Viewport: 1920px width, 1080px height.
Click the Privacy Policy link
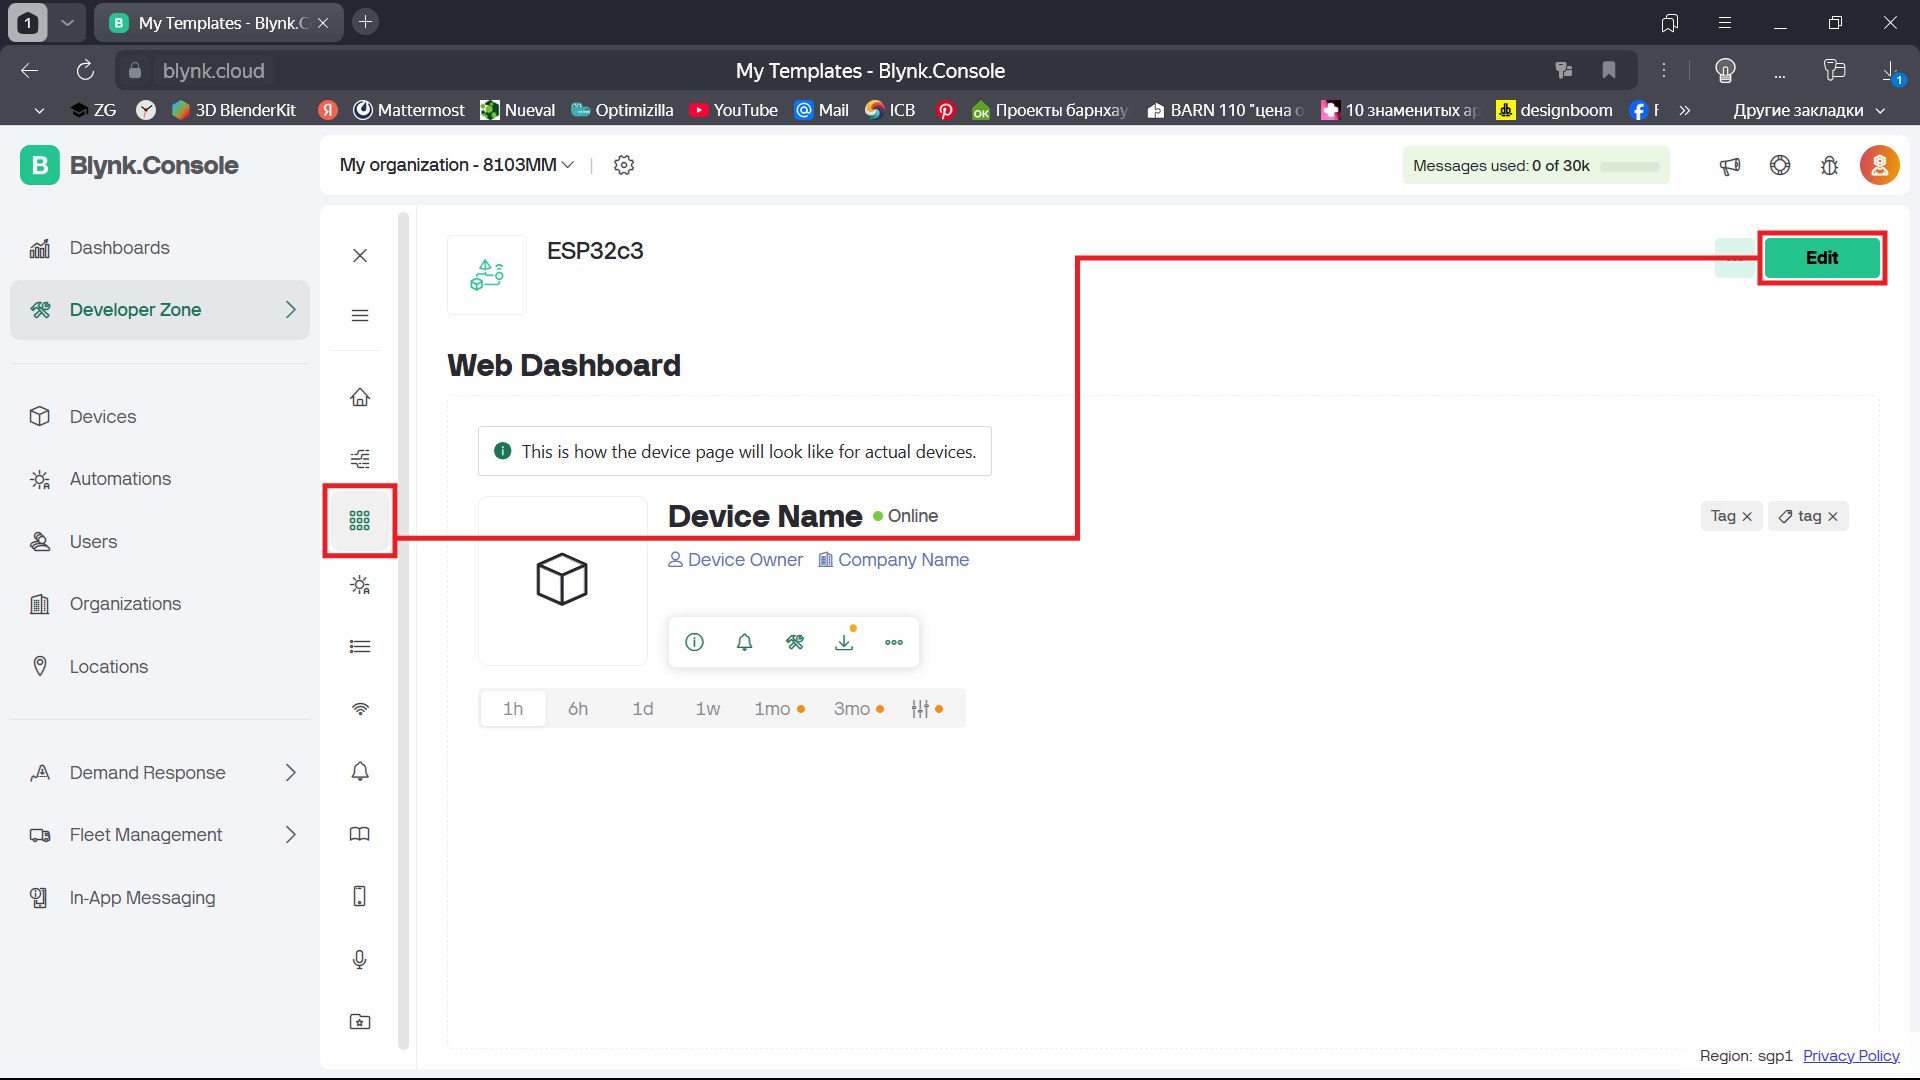click(1851, 1056)
